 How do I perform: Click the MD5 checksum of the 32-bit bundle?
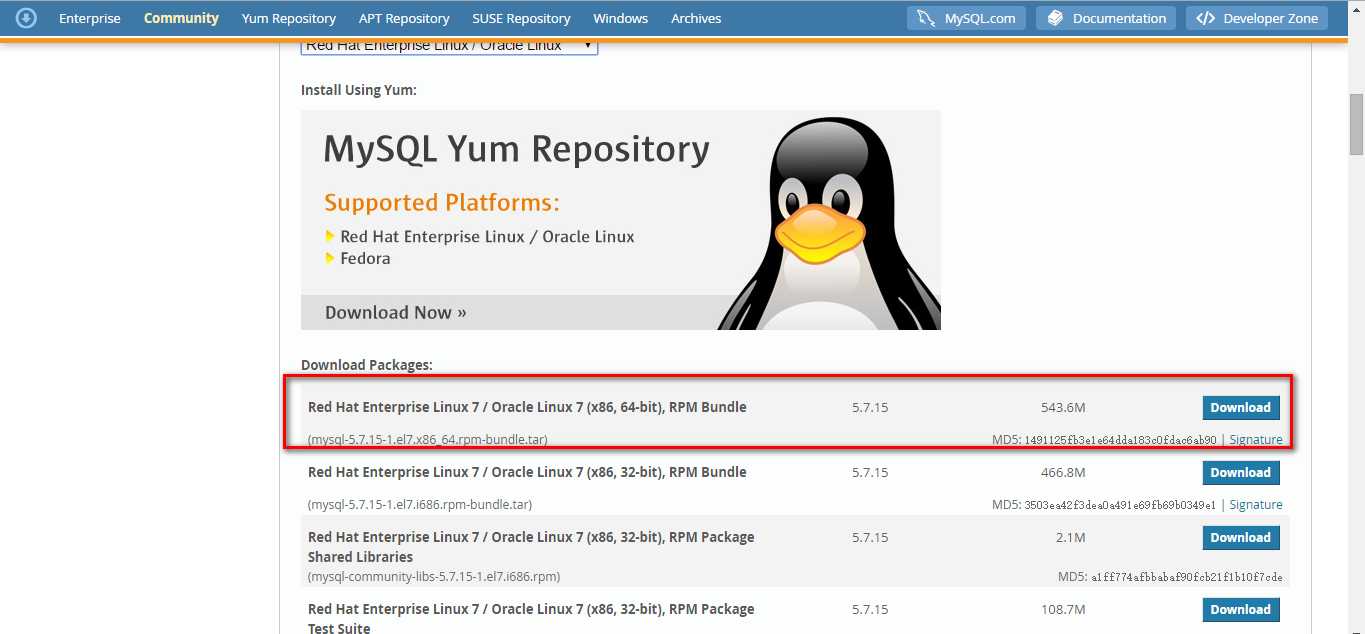click(x=1120, y=505)
